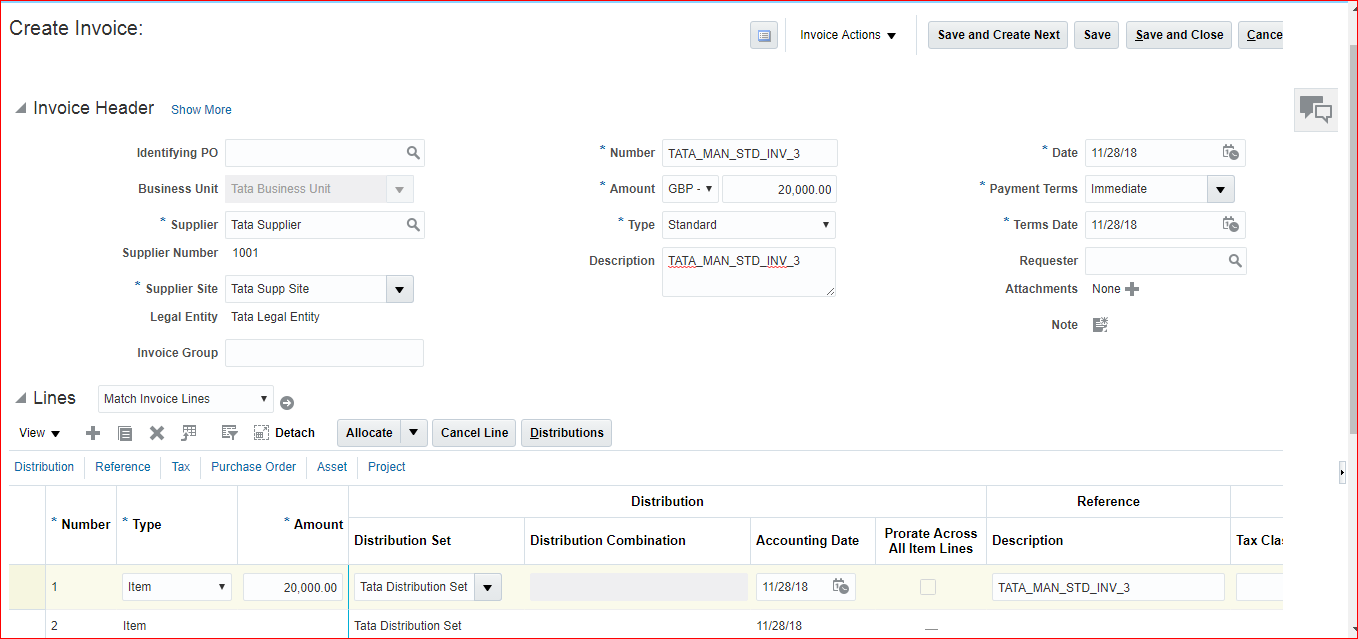Open the Date calendar picker icon
Image resolution: width=1358 pixels, height=639 pixels.
(x=1230, y=153)
